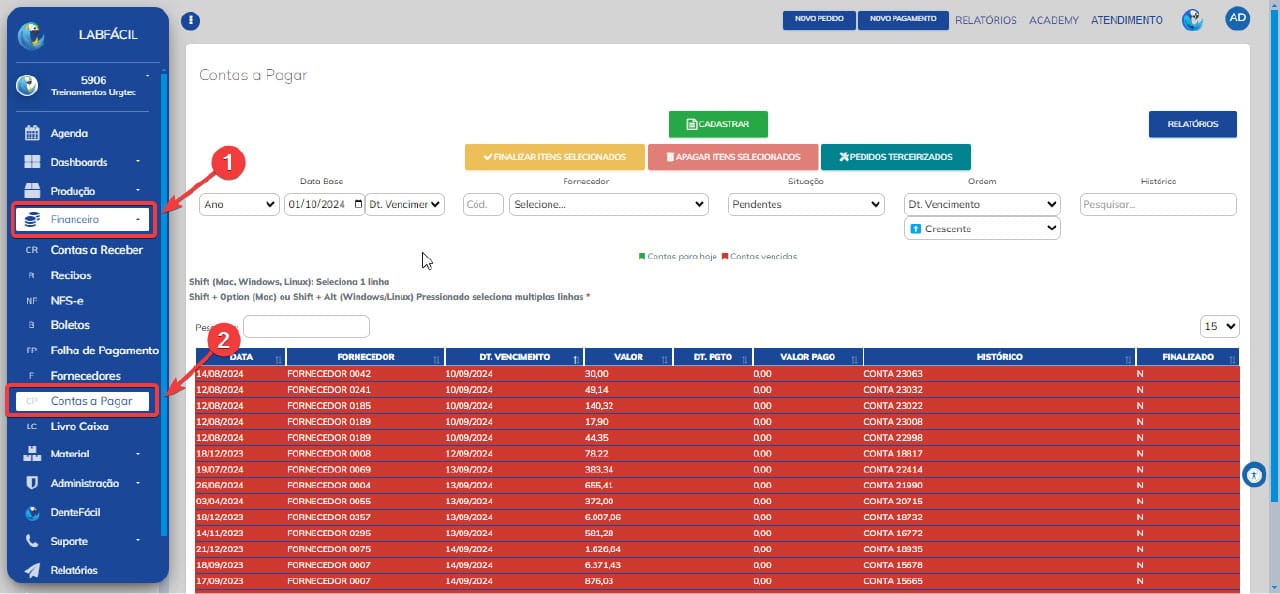Click the 5906 lab avatar icon
Screen dimensions: 1280x594
[x=27, y=85]
